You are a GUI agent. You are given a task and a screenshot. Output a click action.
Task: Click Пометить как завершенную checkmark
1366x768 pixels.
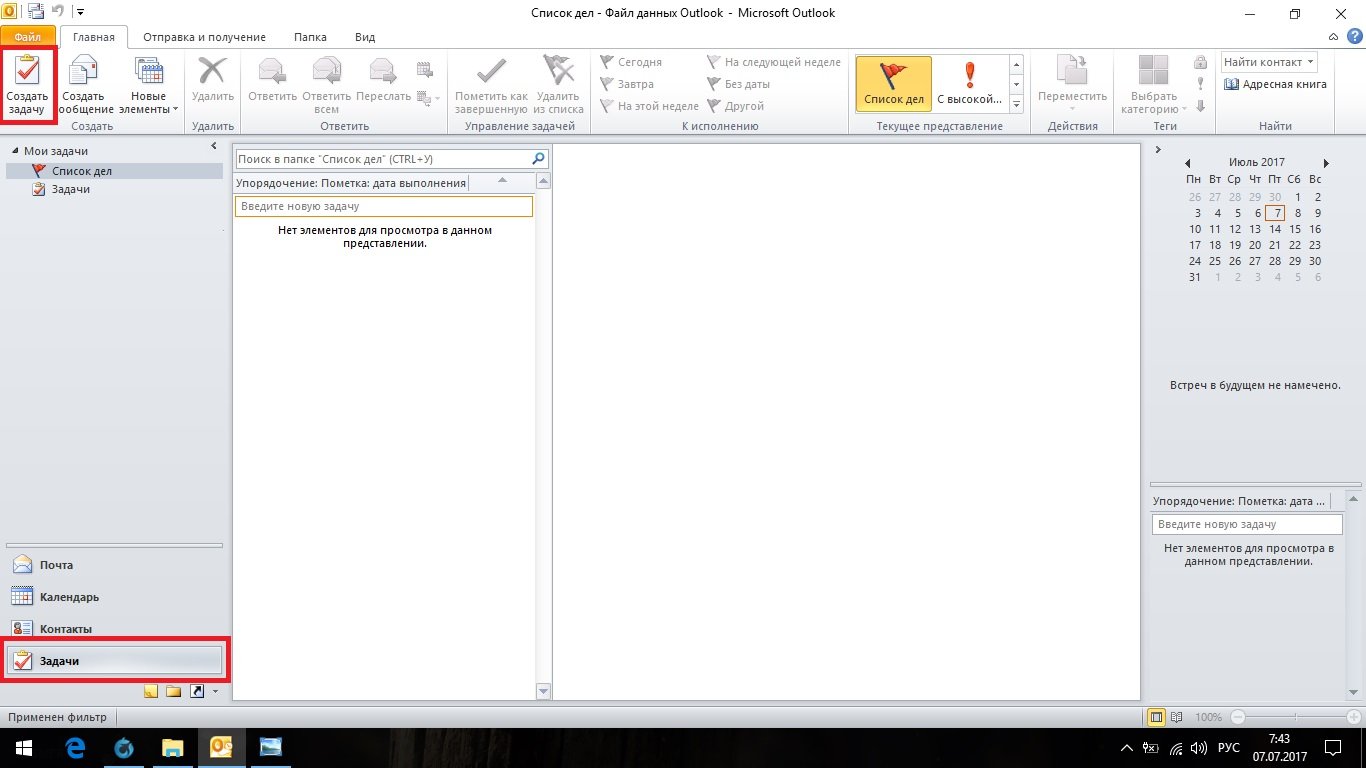491,86
